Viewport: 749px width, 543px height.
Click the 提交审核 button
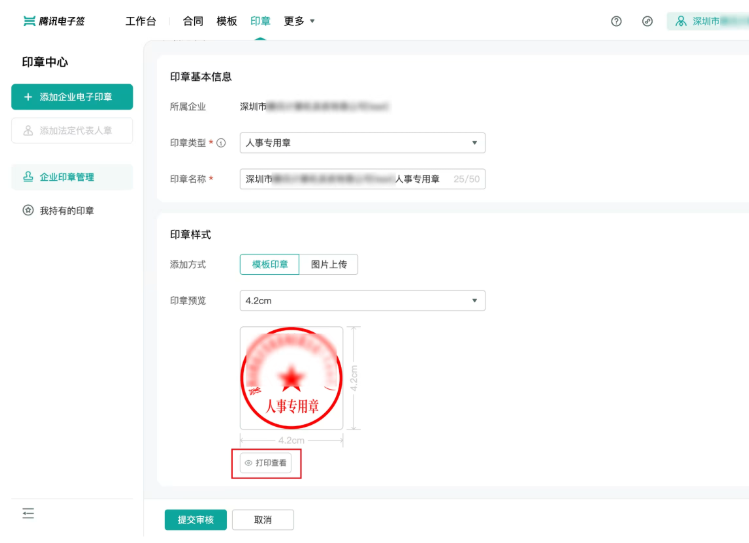click(195, 520)
